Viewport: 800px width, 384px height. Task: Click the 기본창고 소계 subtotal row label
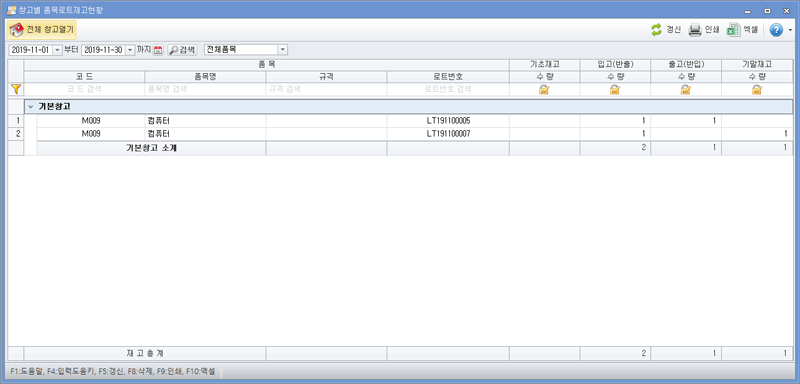(152, 148)
